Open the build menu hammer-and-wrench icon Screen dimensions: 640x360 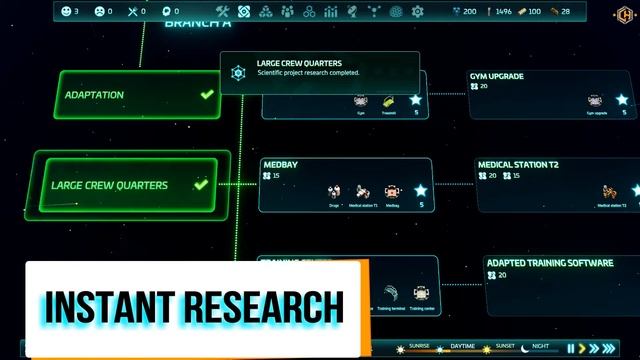click(x=222, y=11)
